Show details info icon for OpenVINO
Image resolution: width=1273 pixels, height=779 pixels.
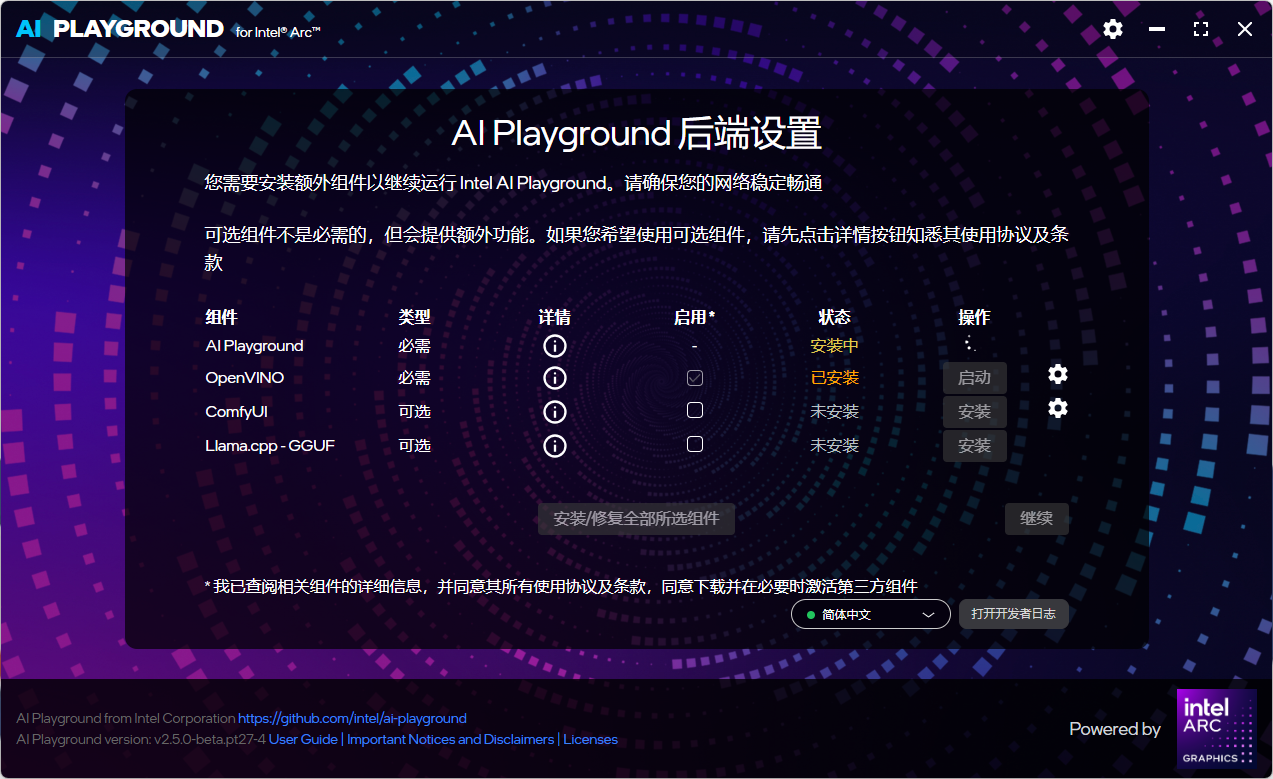pos(555,378)
